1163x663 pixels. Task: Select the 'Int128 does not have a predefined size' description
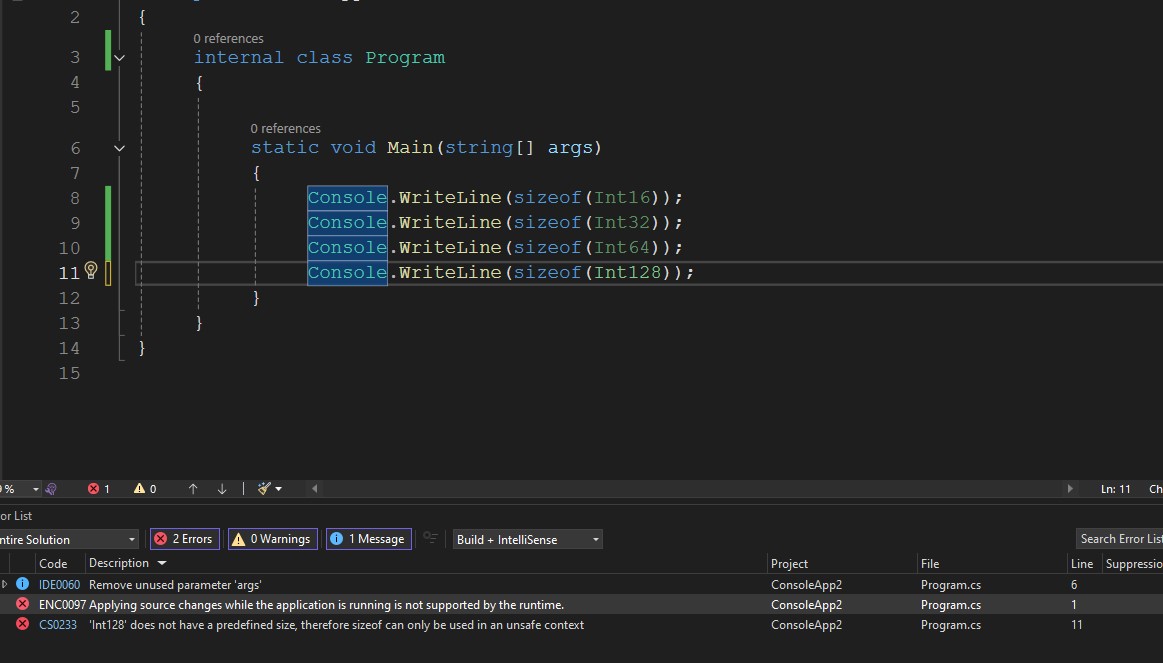pyautogui.click(x=336, y=624)
